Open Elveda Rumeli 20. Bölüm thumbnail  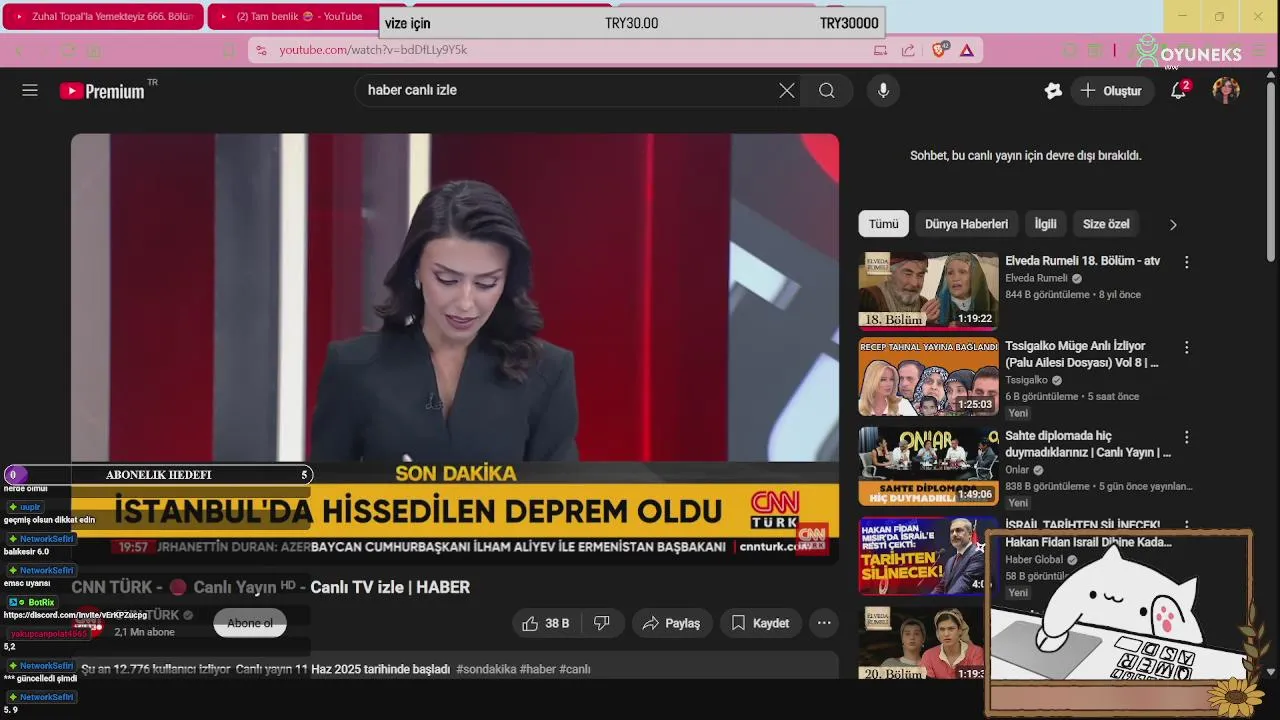[922, 643]
